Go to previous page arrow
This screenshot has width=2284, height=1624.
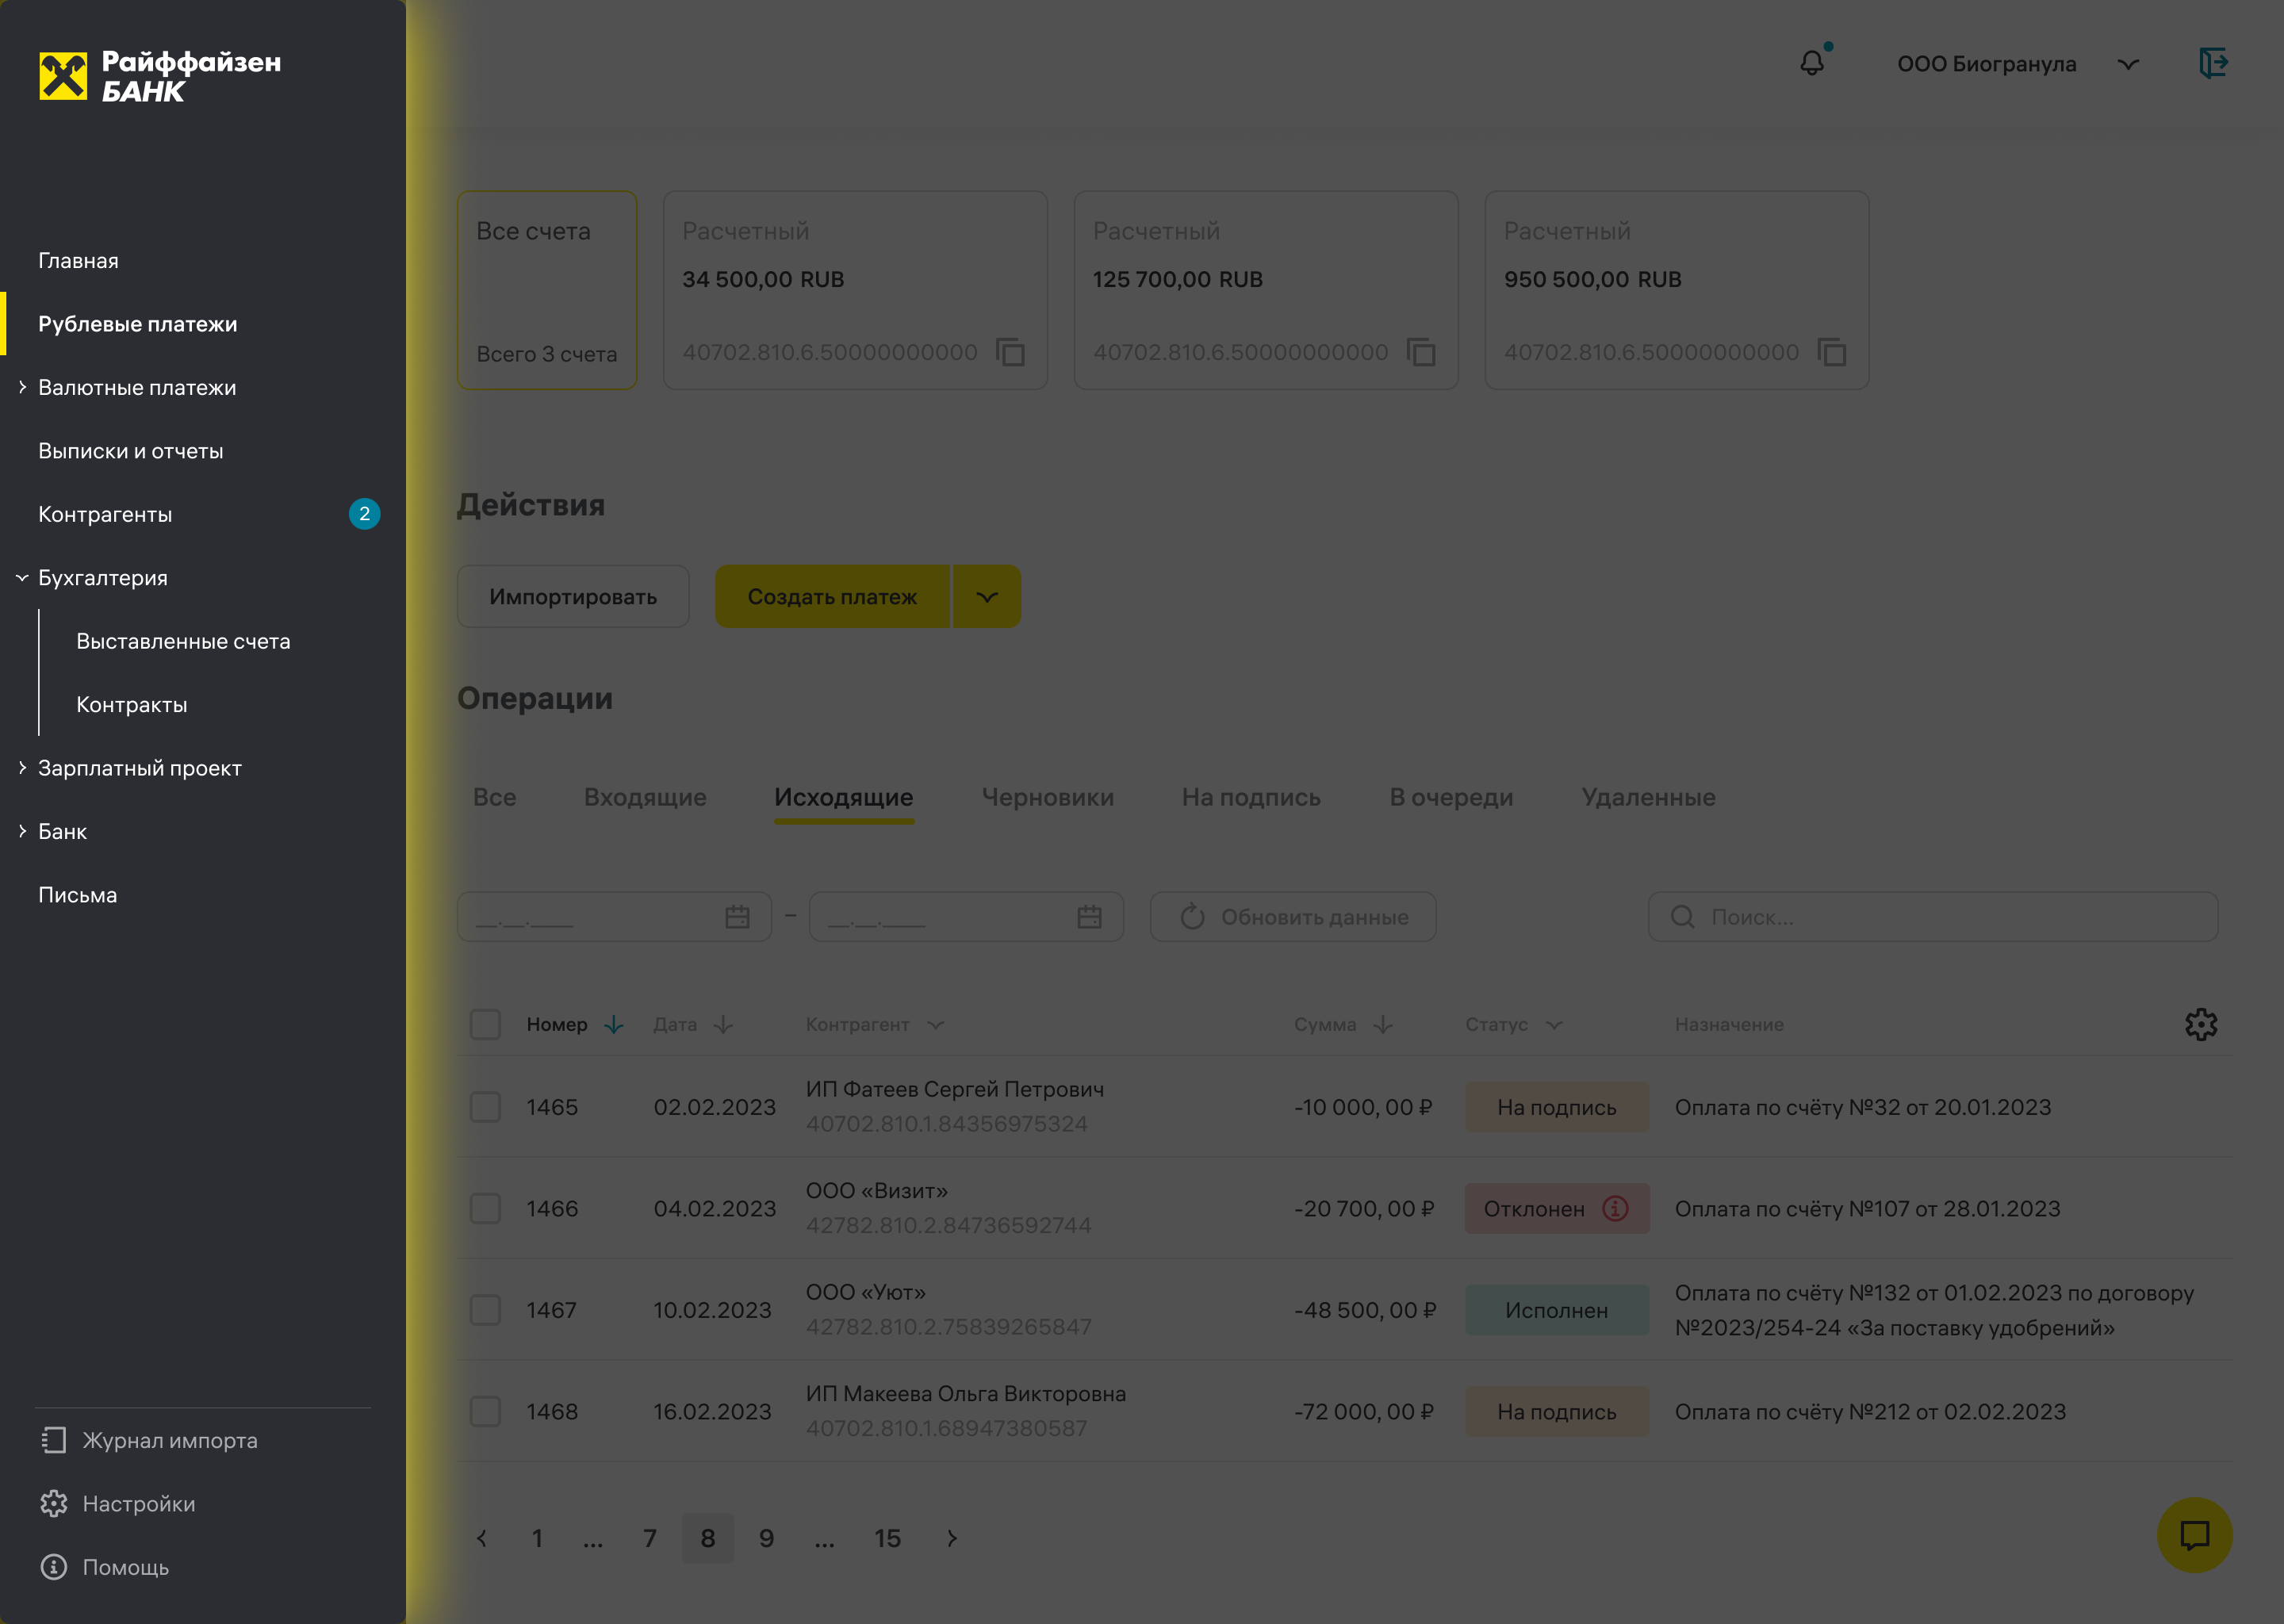point(482,1538)
